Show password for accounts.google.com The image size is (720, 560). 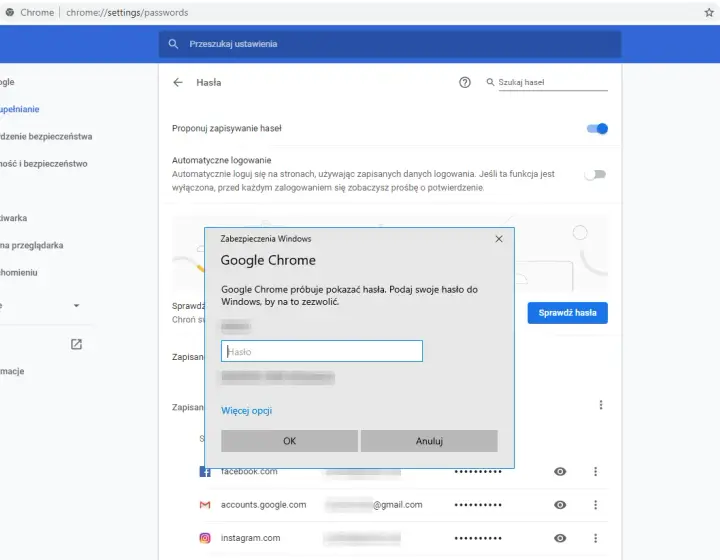(560, 505)
